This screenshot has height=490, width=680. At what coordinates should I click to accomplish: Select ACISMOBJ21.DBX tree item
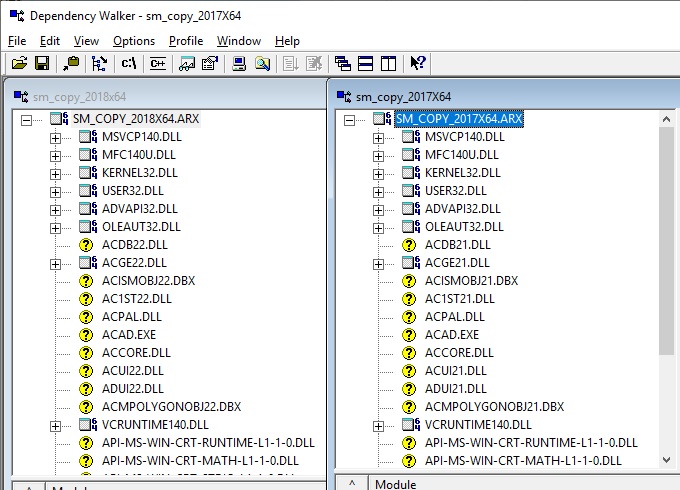click(x=471, y=281)
